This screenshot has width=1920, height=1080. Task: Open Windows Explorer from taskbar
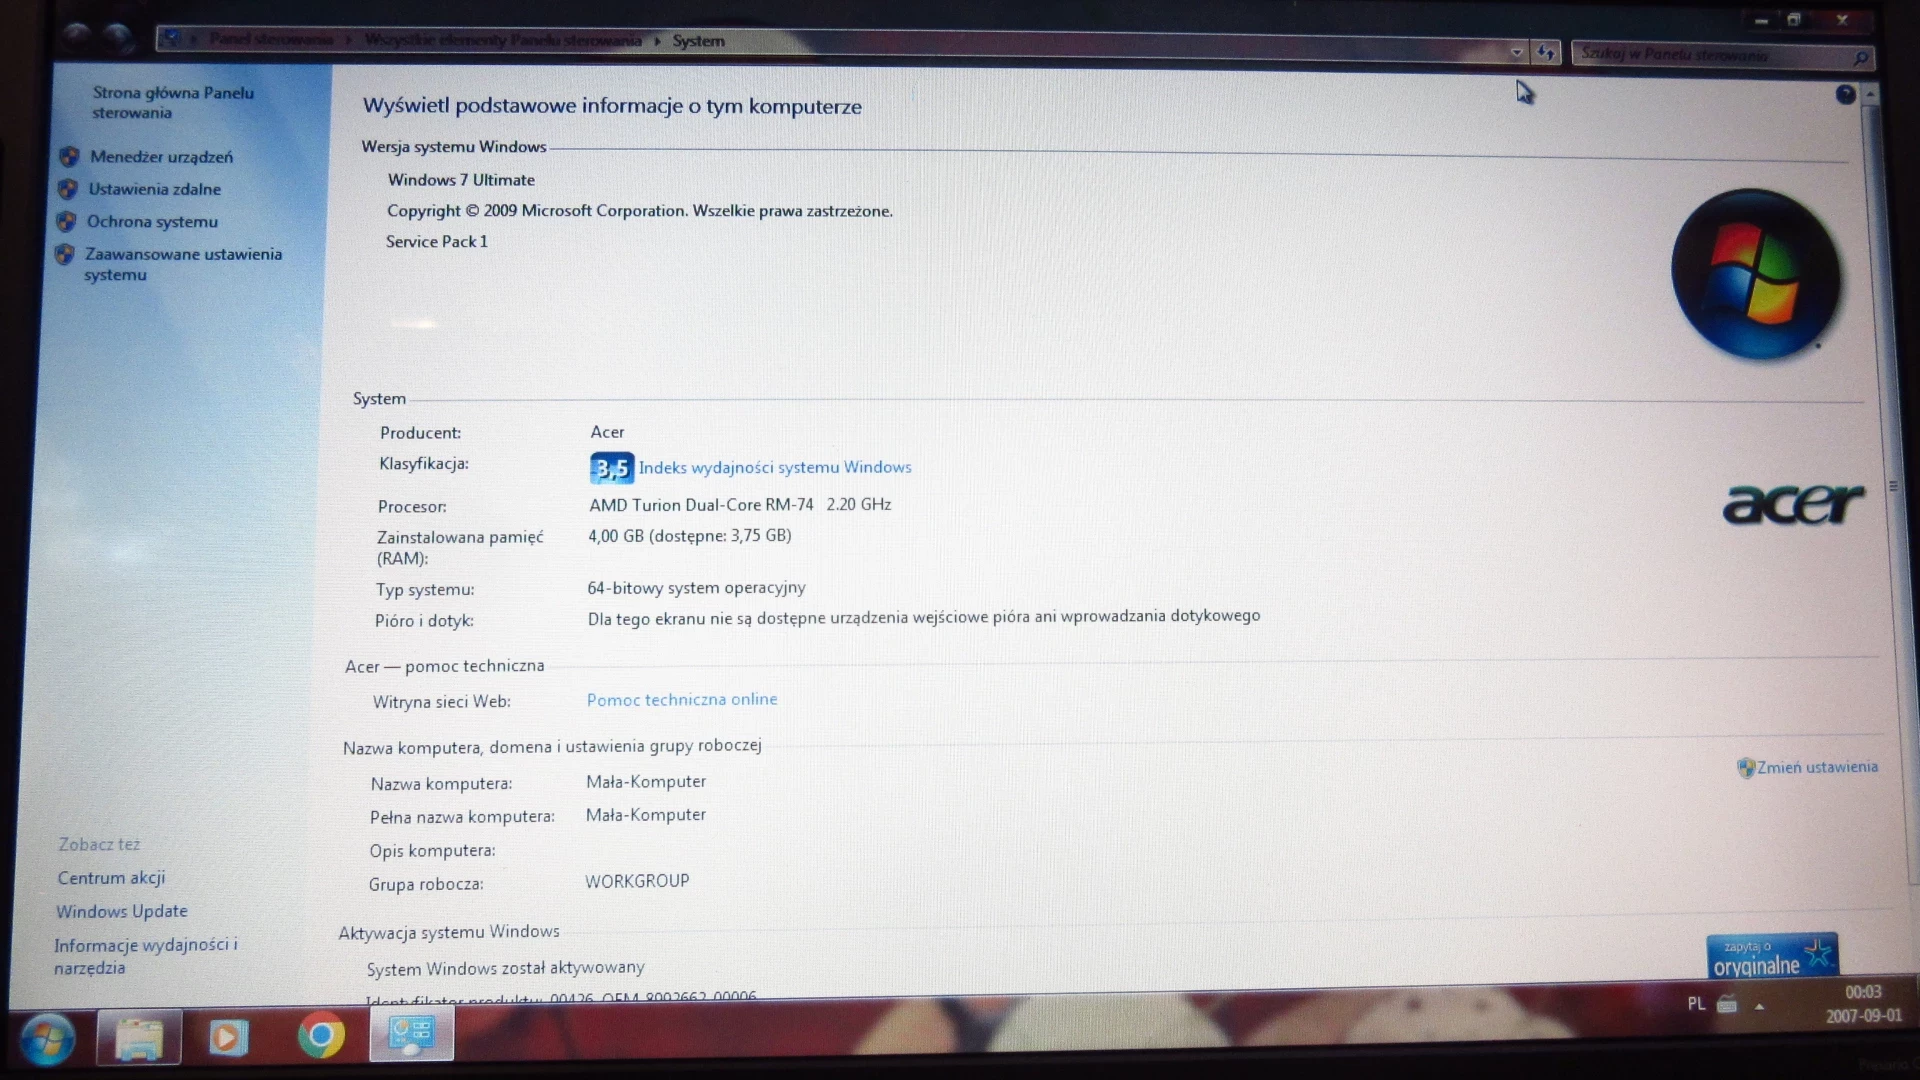(139, 1037)
